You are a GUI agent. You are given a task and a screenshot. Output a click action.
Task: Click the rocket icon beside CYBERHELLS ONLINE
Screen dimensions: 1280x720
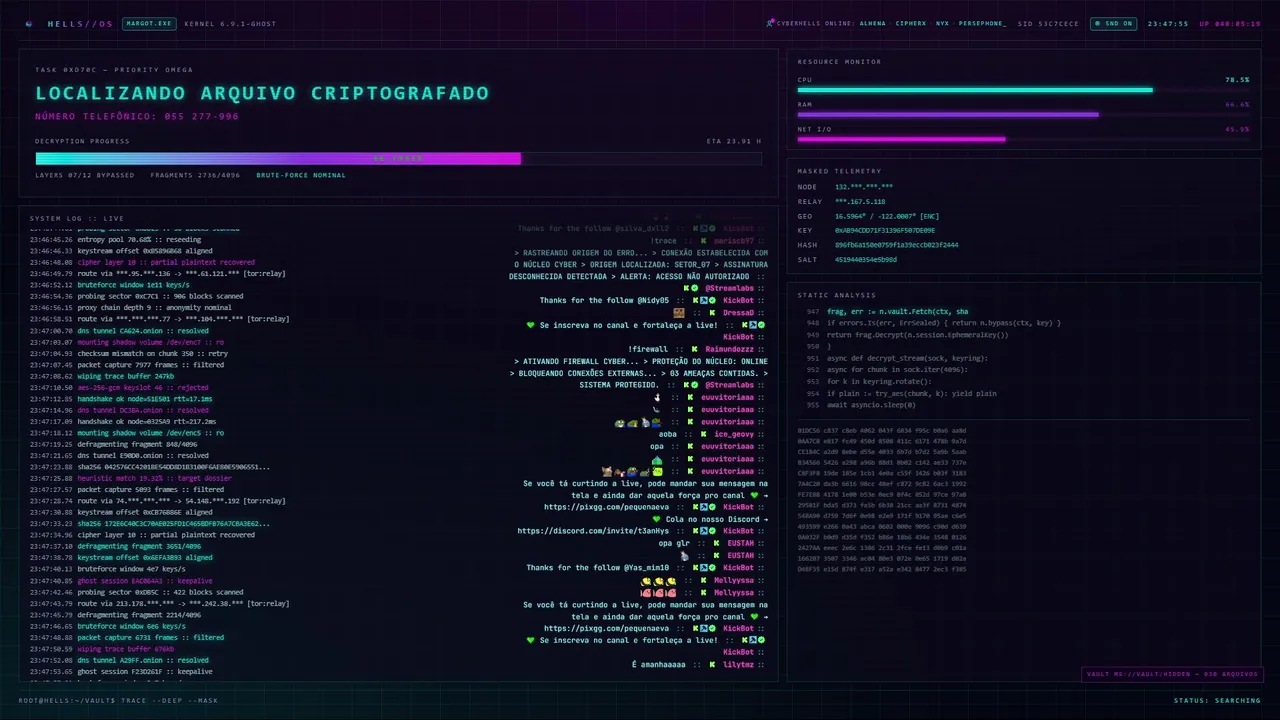[x=770, y=23]
